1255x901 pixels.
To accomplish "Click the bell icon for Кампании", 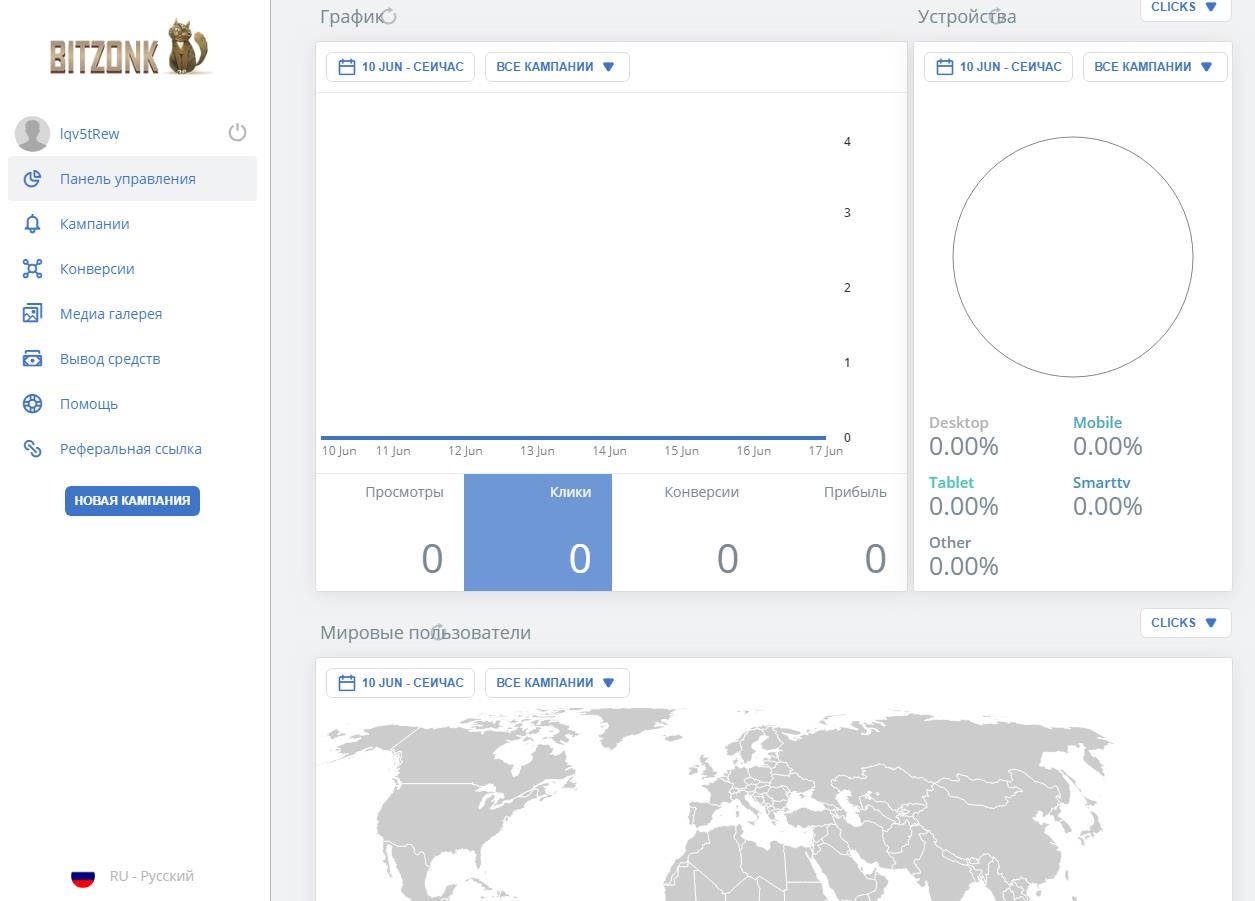I will pos(32,224).
